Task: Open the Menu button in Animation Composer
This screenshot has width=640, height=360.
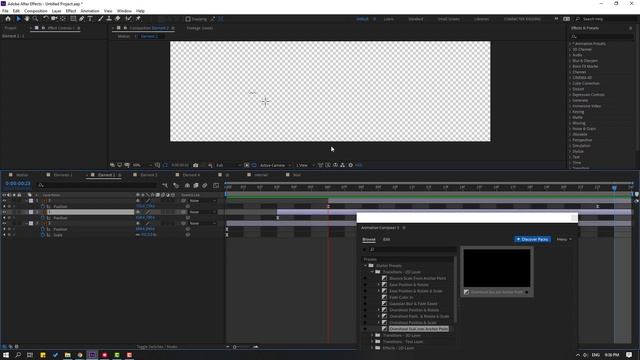Action: pyautogui.click(x=564, y=239)
